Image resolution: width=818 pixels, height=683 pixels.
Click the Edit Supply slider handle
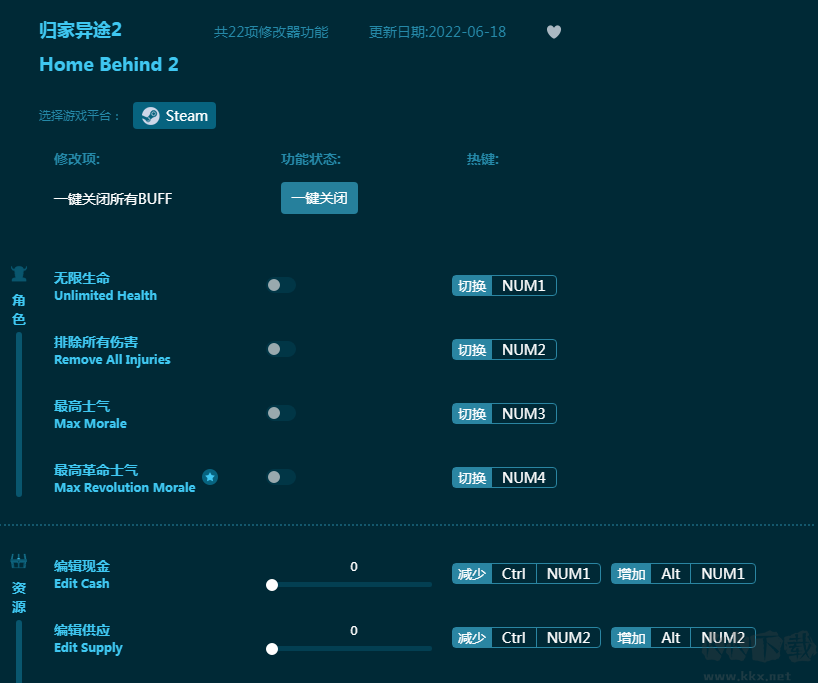click(x=272, y=649)
